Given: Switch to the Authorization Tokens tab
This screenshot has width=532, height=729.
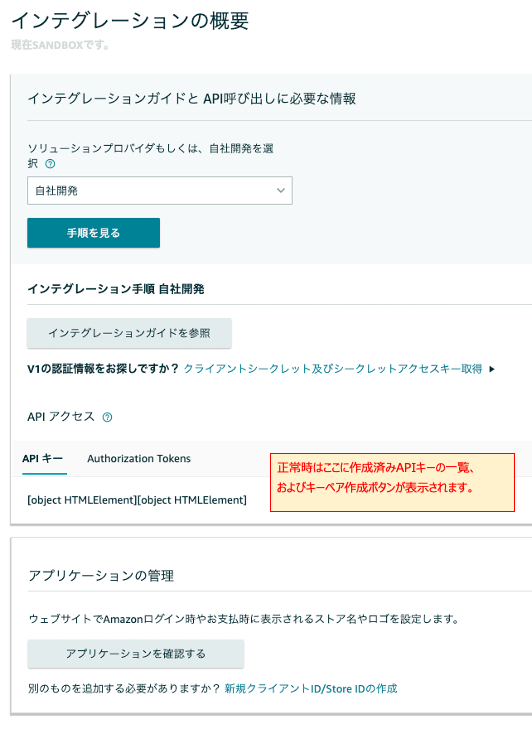Looking at the screenshot, I should (139, 458).
